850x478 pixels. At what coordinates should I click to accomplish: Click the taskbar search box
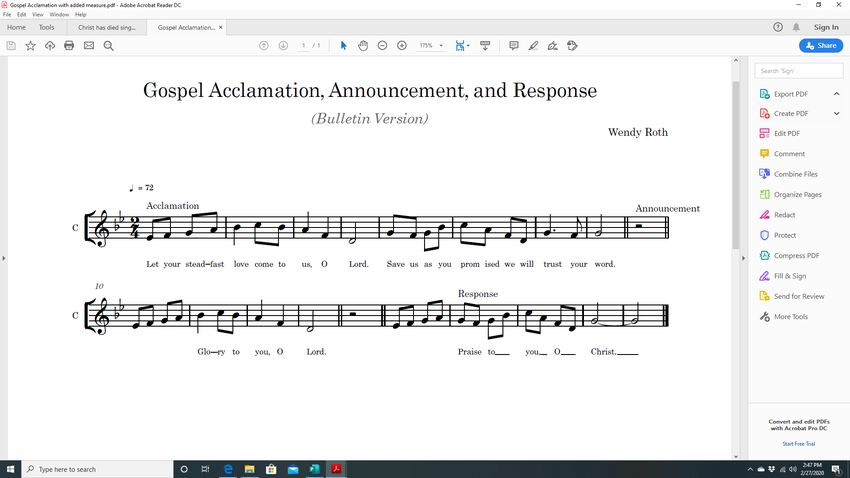pyautogui.click(x=98, y=469)
